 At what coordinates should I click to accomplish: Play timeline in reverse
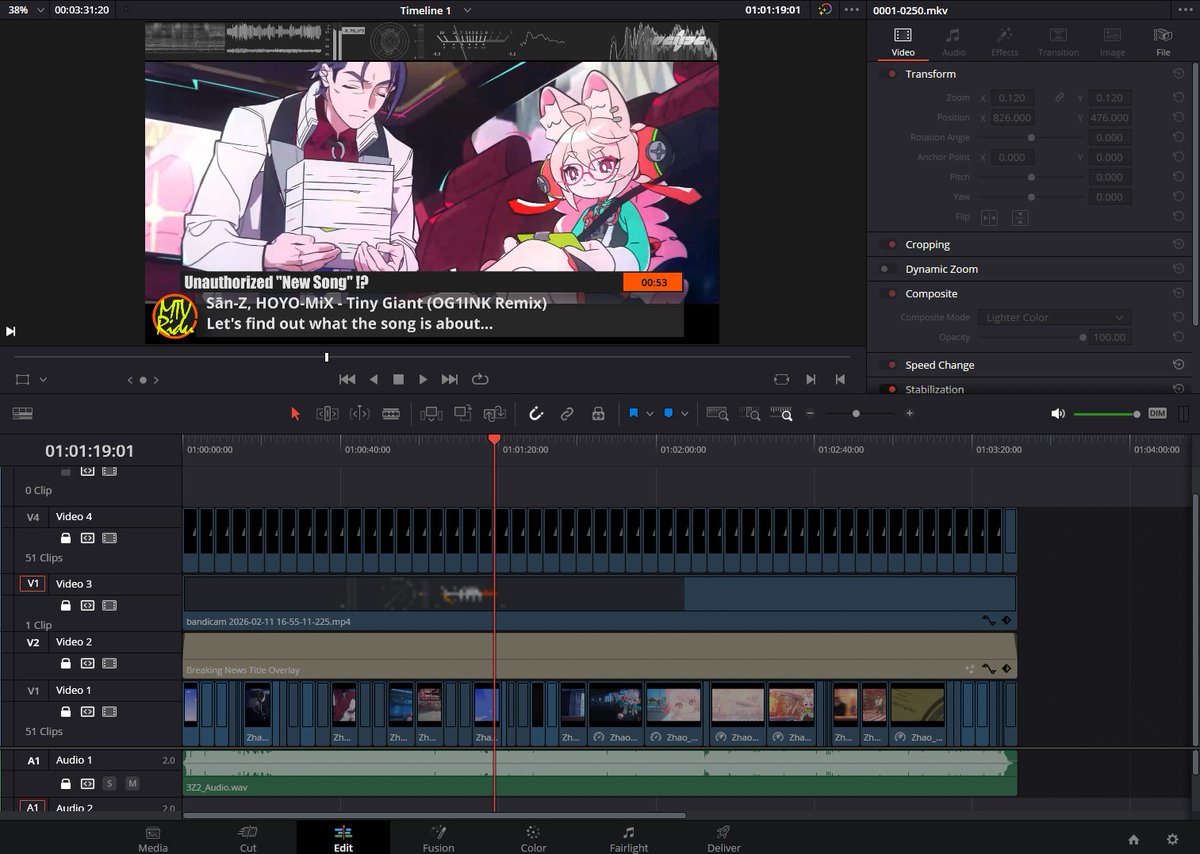[374, 379]
